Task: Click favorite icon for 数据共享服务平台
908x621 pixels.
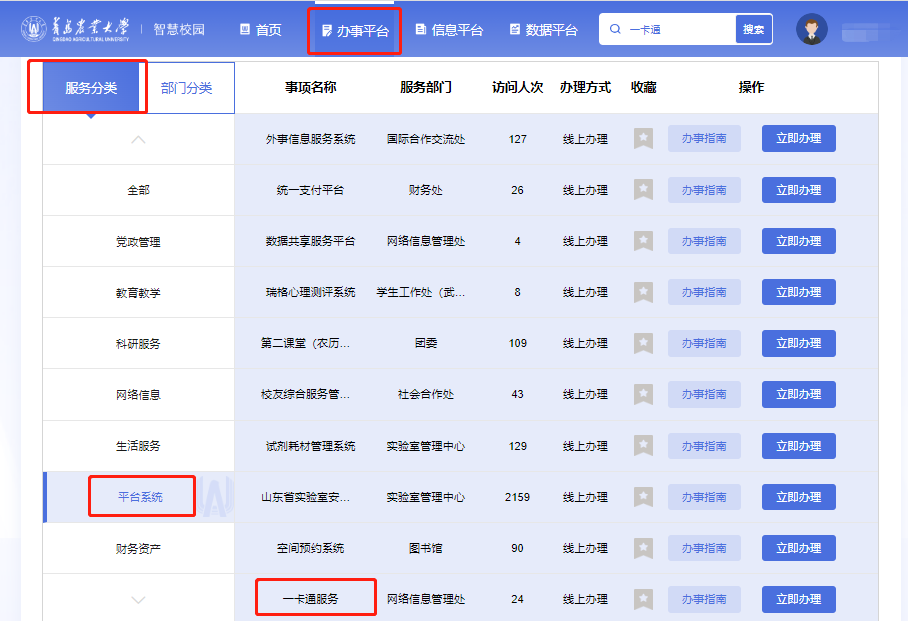Action: pyautogui.click(x=643, y=241)
